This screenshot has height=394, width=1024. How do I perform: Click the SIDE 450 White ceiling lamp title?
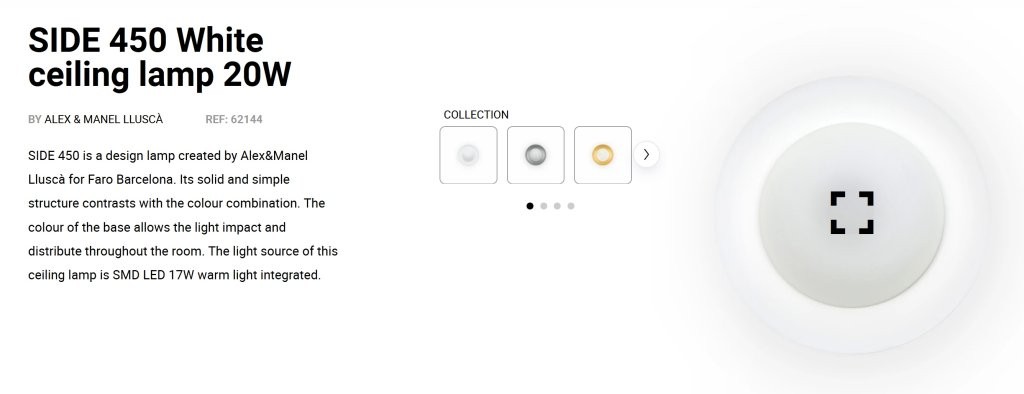[x=159, y=58]
